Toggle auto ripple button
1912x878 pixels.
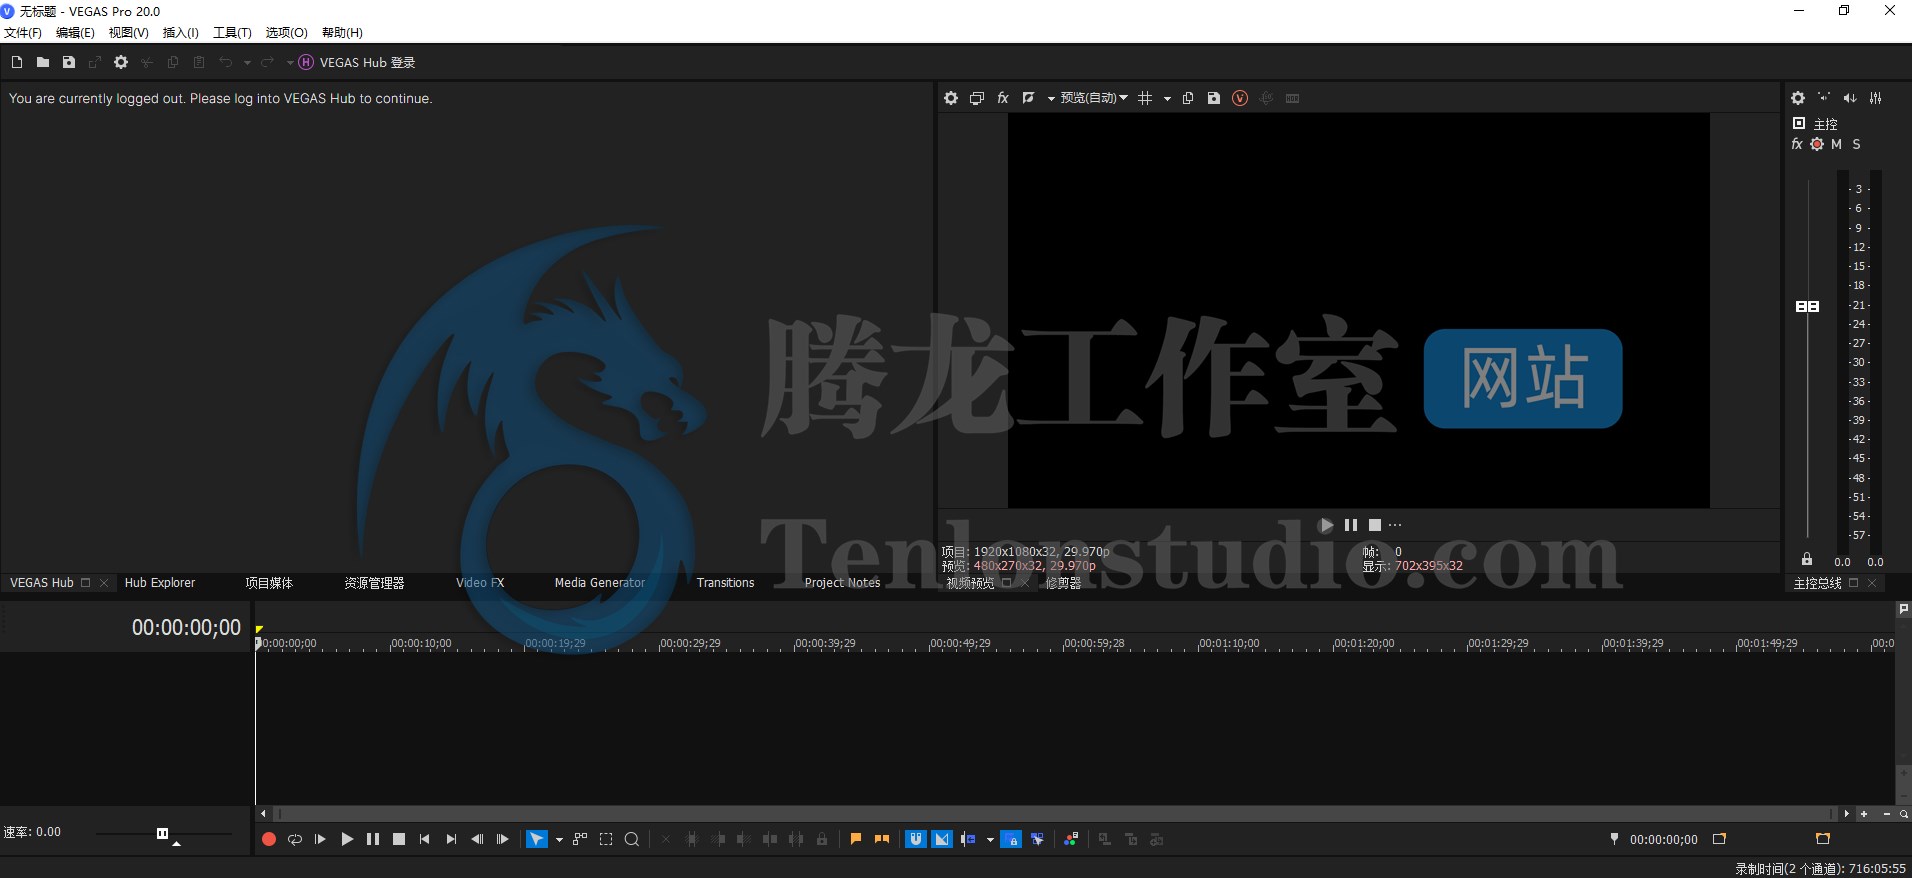(968, 839)
